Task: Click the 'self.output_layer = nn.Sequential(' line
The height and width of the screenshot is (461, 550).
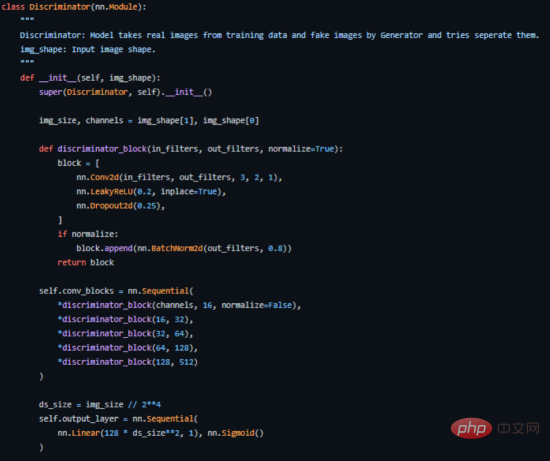Action: [x=119, y=419]
